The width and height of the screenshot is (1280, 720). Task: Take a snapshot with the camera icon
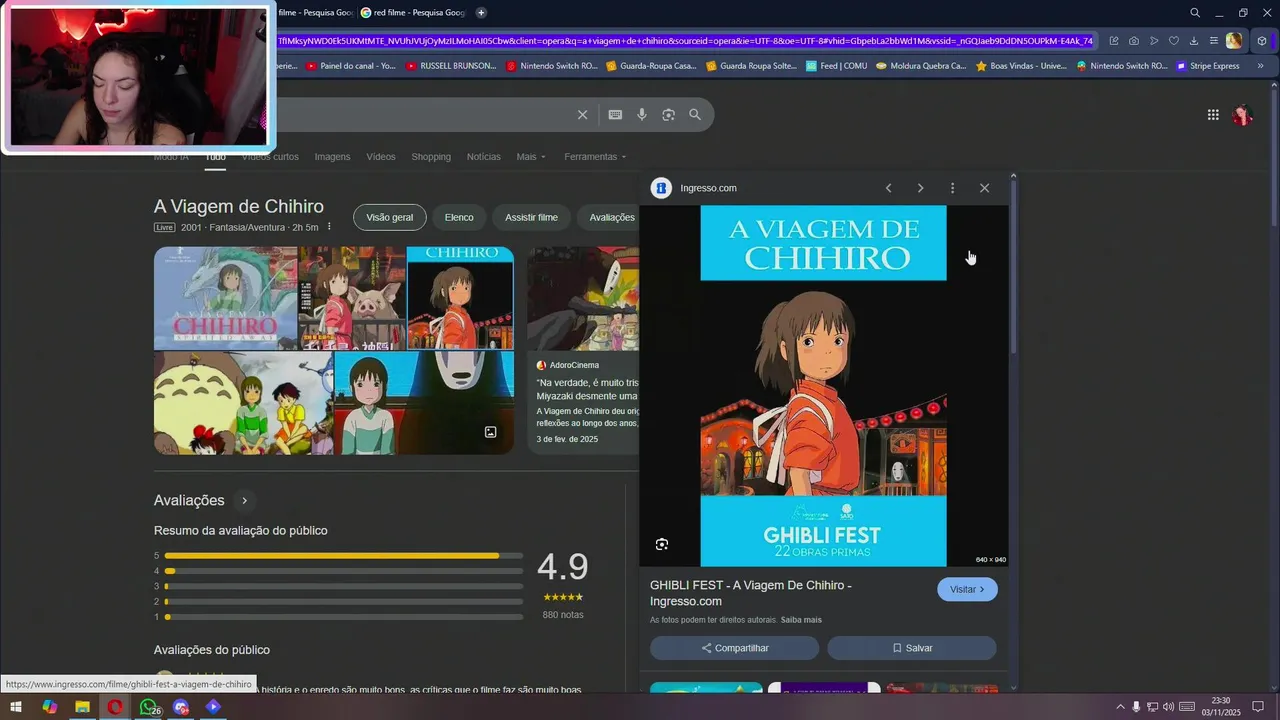(x=1134, y=41)
